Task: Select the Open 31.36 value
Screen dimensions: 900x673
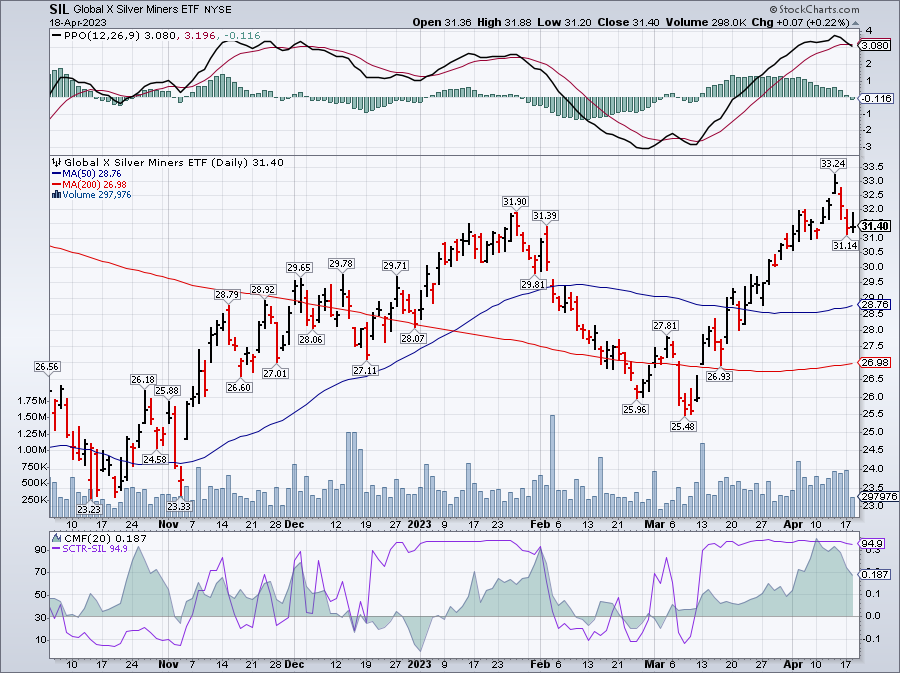Action: pyautogui.click(x=442, y=22)
